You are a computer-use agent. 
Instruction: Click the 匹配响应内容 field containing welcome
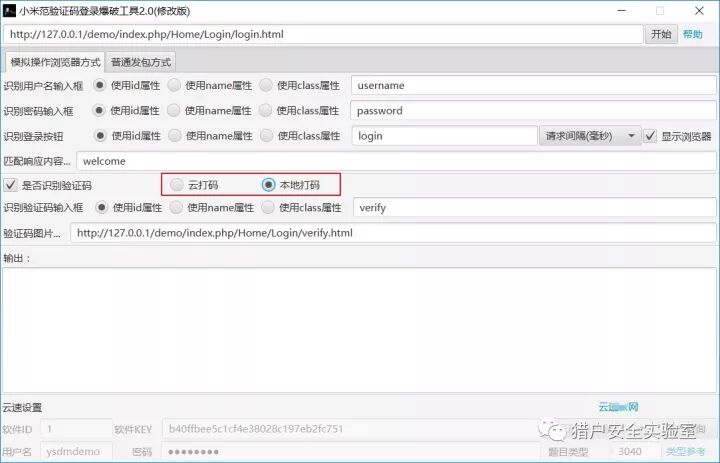[396, 161]
